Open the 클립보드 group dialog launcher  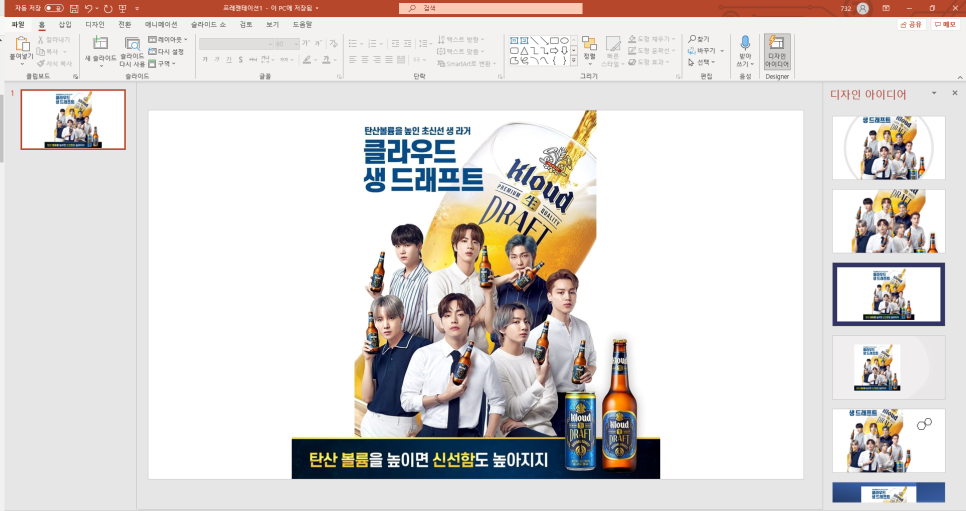coord(76,77)
